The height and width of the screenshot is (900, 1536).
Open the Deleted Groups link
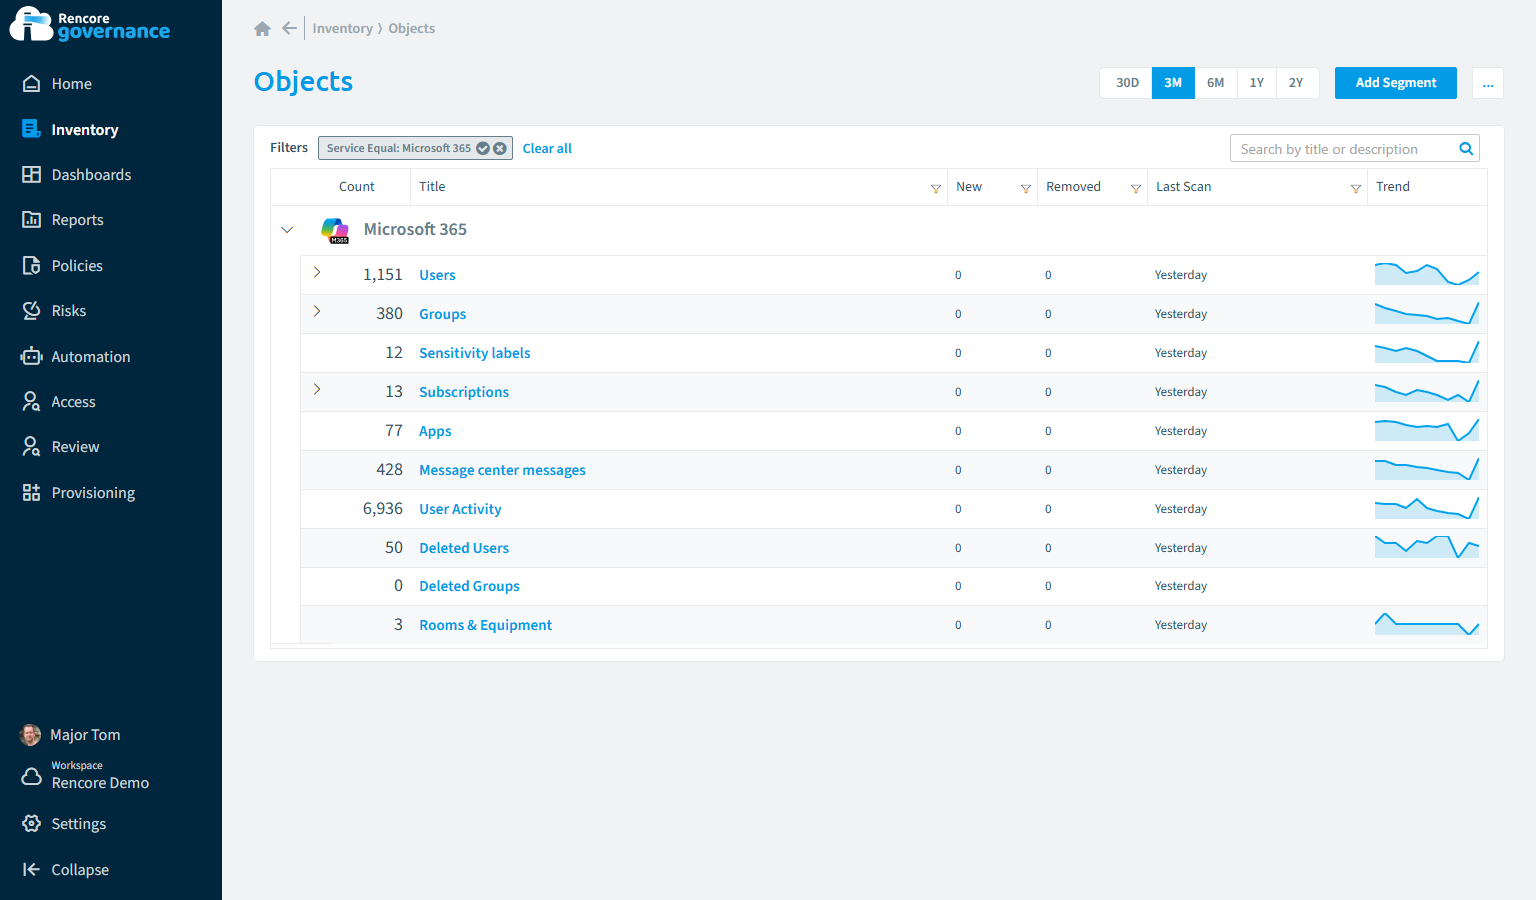469,586
